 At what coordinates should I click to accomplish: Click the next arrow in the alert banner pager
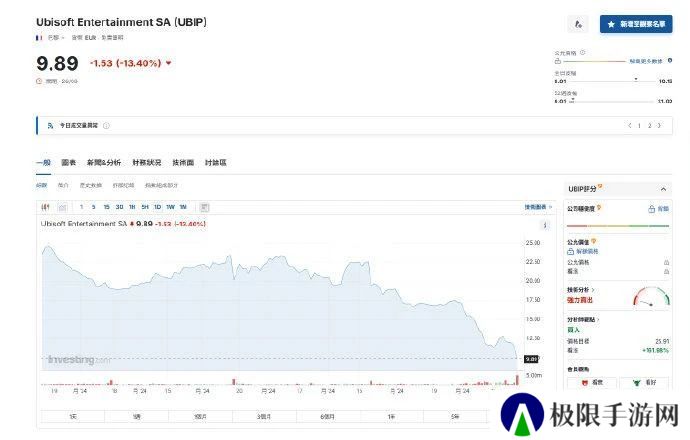coord(659,125)
